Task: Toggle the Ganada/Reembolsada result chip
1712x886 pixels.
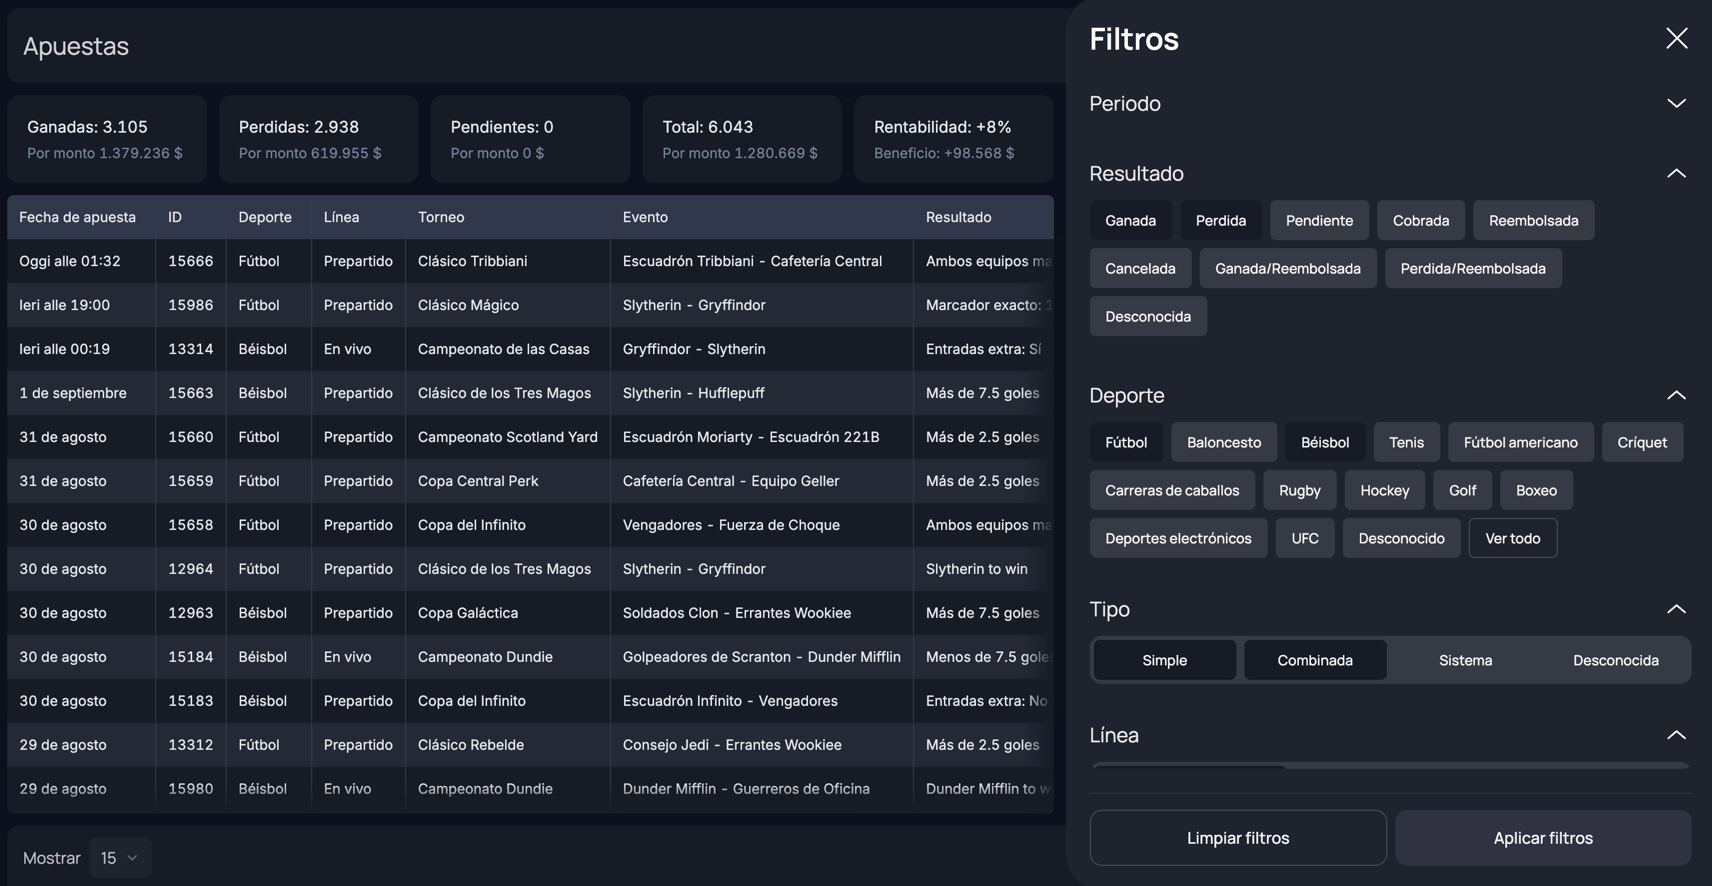Action: coord(1287,269)
